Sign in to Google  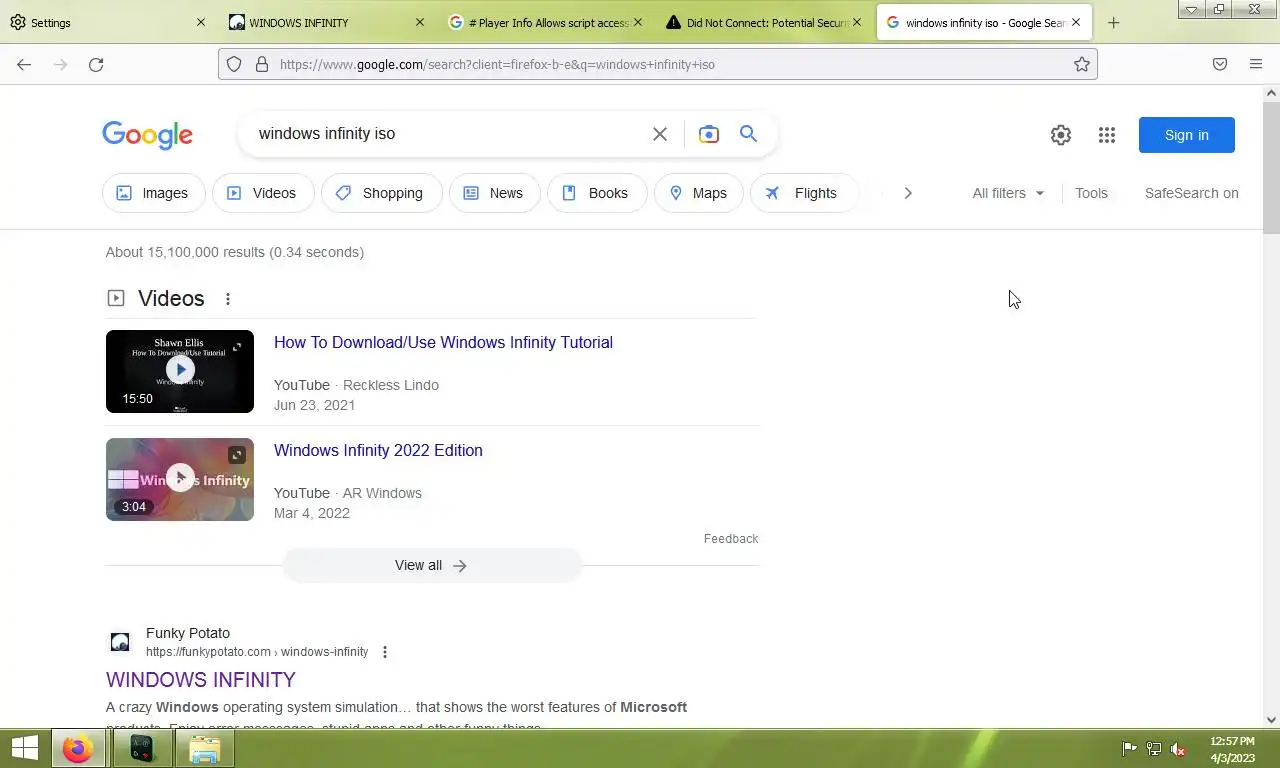pyautogui.click(x=1187, y=135)
